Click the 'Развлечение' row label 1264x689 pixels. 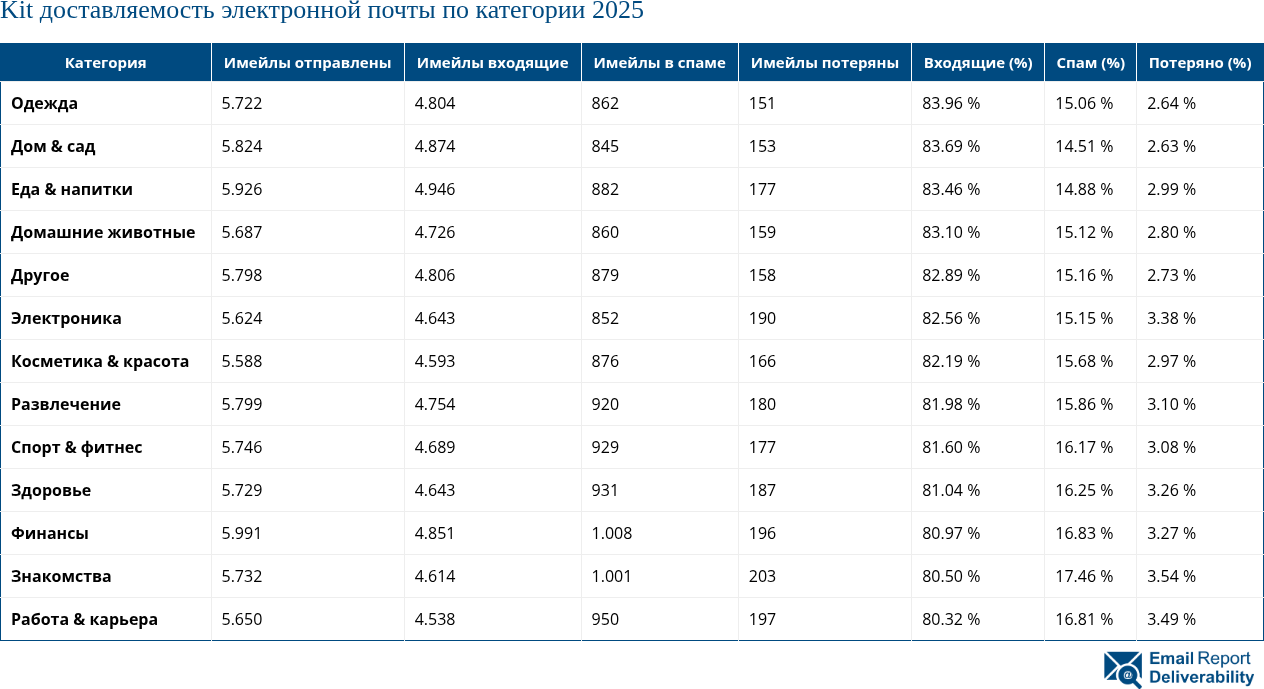66,404
